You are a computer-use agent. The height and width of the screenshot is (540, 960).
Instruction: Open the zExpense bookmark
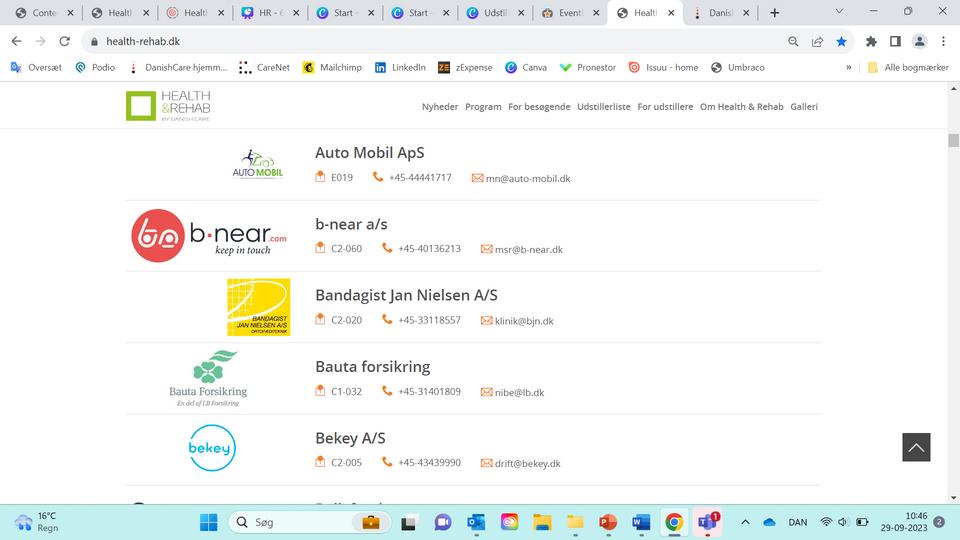click(x=465, y=67)
